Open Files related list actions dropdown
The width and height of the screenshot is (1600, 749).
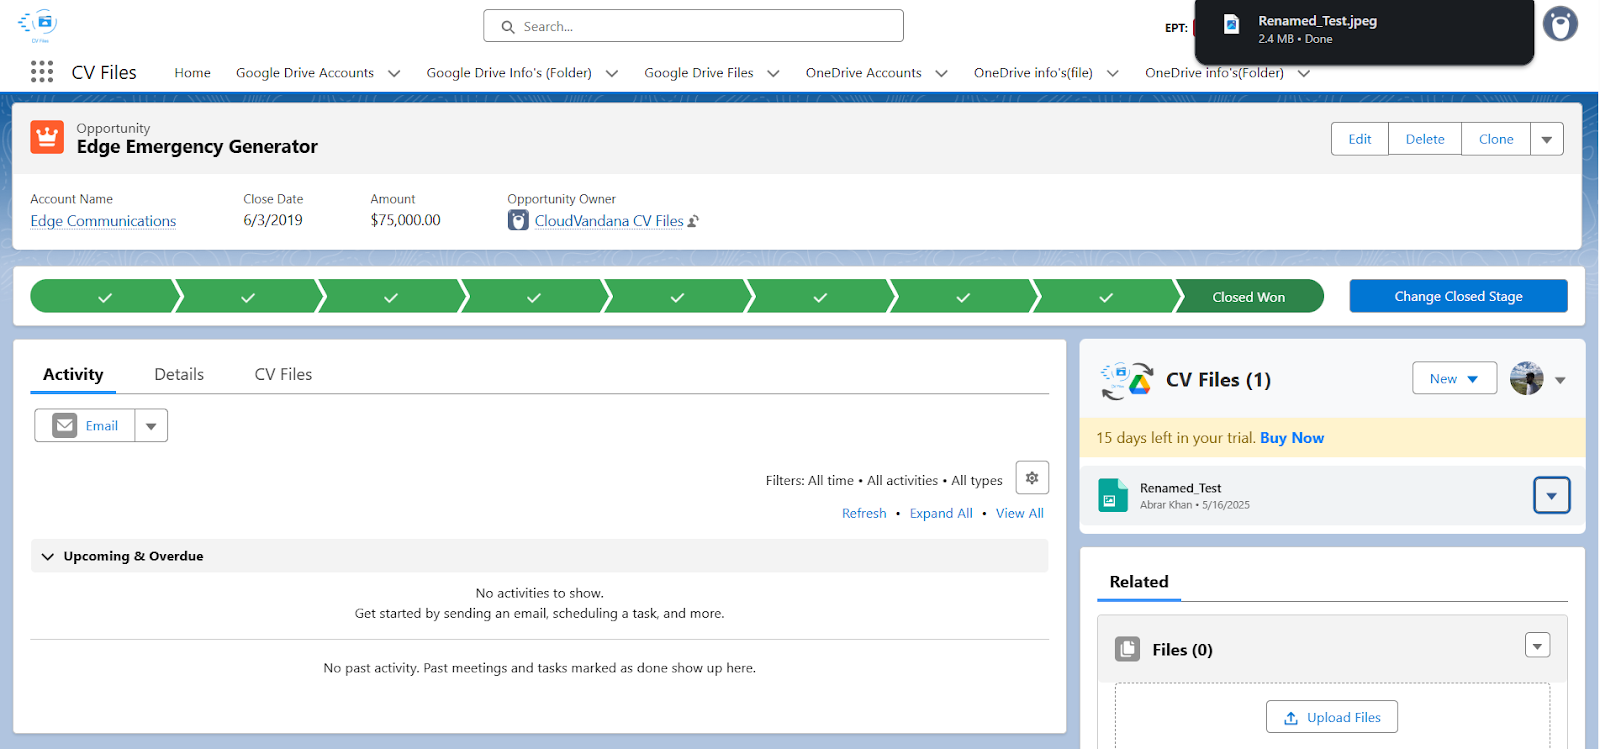click(x=1537, y=645)
